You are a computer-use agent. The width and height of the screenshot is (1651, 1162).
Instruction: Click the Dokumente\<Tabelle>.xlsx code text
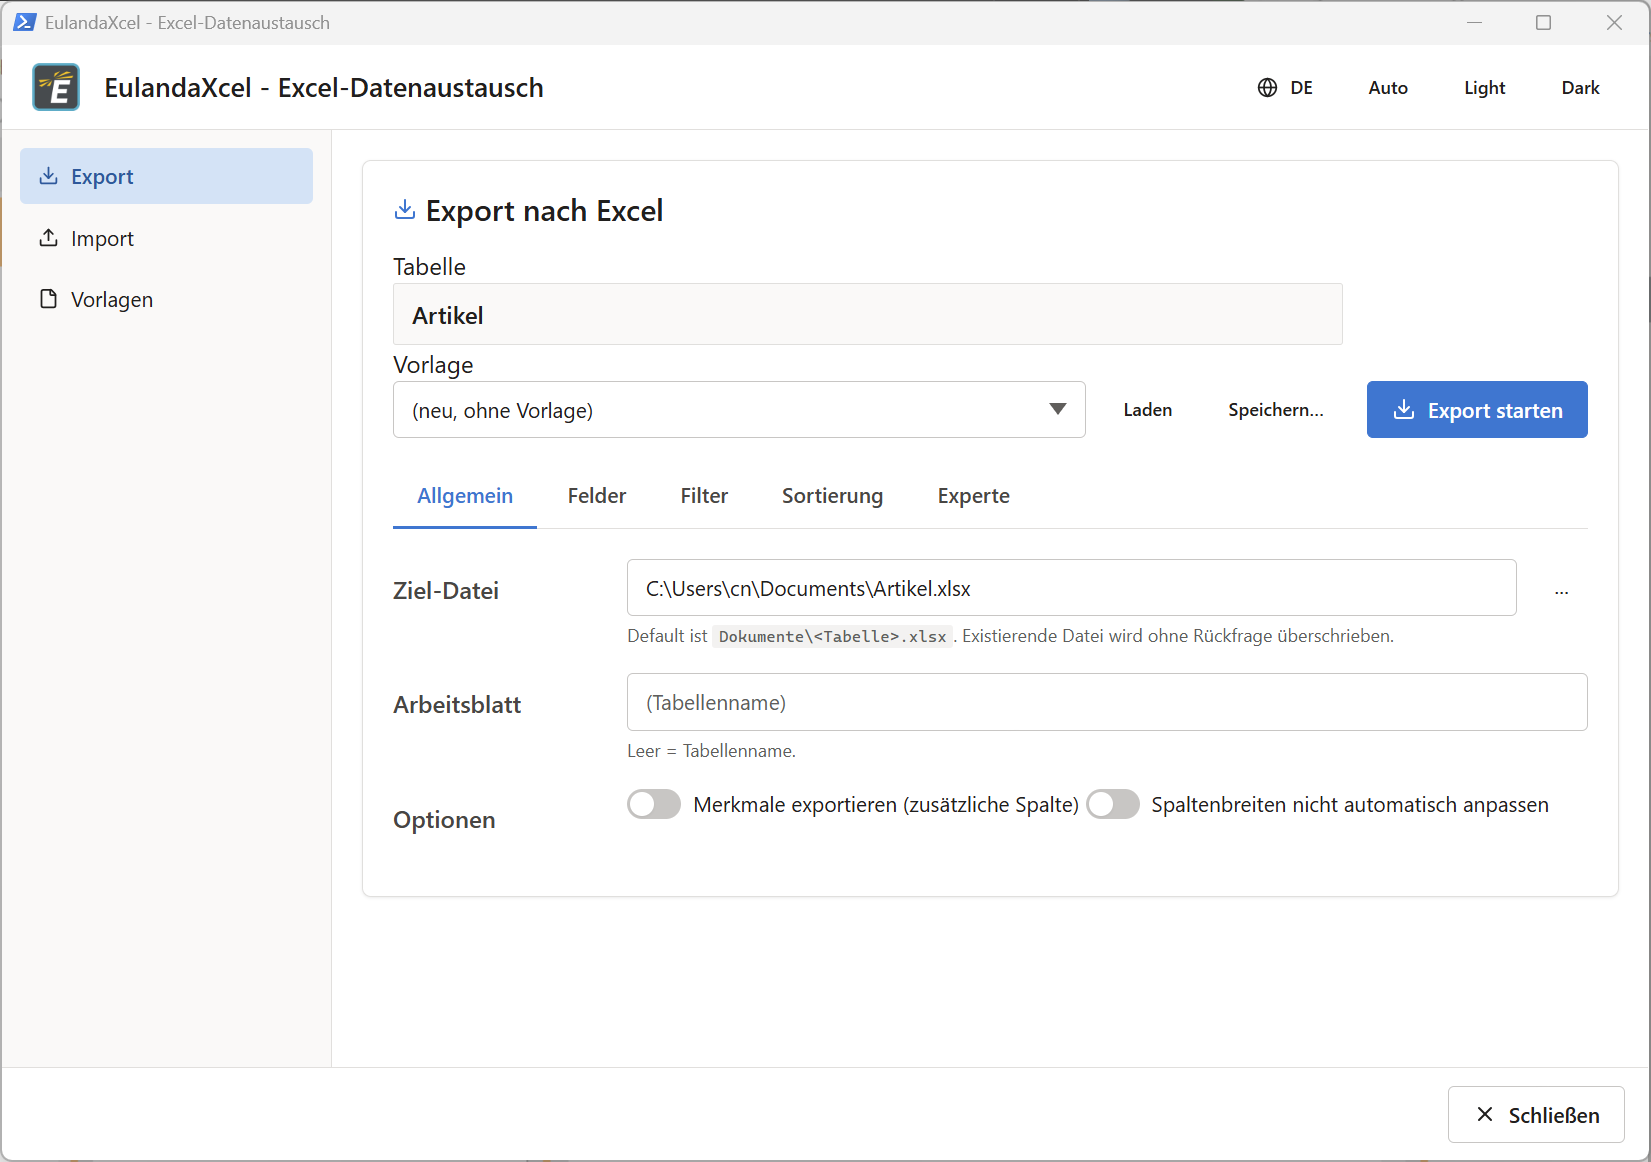pyautogui.click(x=832, y=636)
